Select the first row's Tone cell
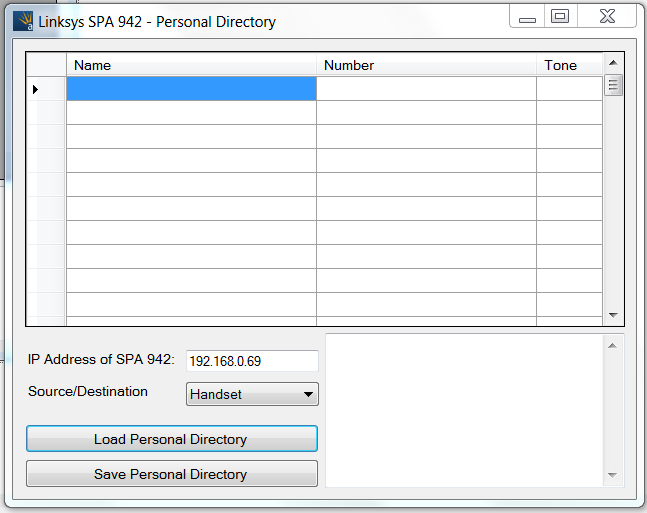Screen dimensions: 647x513 click(x=569, y=88)
